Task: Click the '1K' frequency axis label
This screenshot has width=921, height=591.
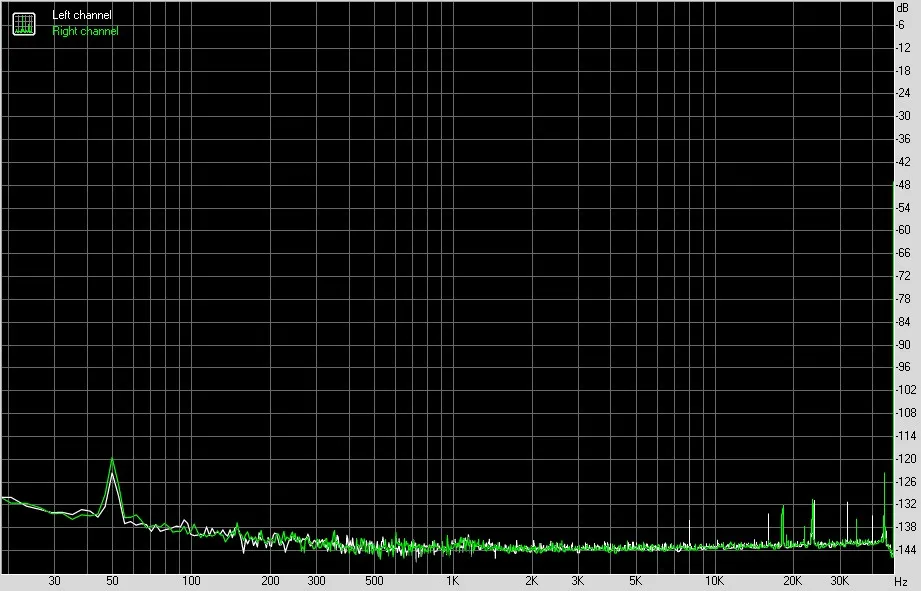Action: tap(452, 581)
